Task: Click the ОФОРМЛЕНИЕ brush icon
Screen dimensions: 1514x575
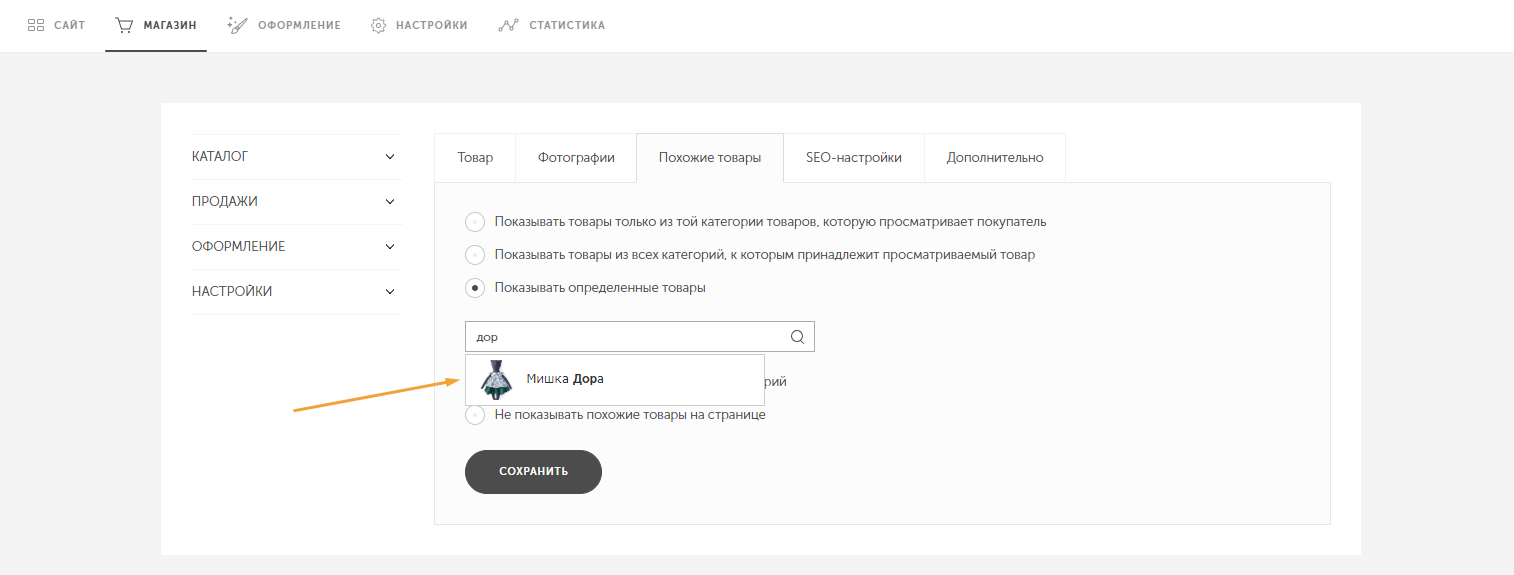Action: 237,25
